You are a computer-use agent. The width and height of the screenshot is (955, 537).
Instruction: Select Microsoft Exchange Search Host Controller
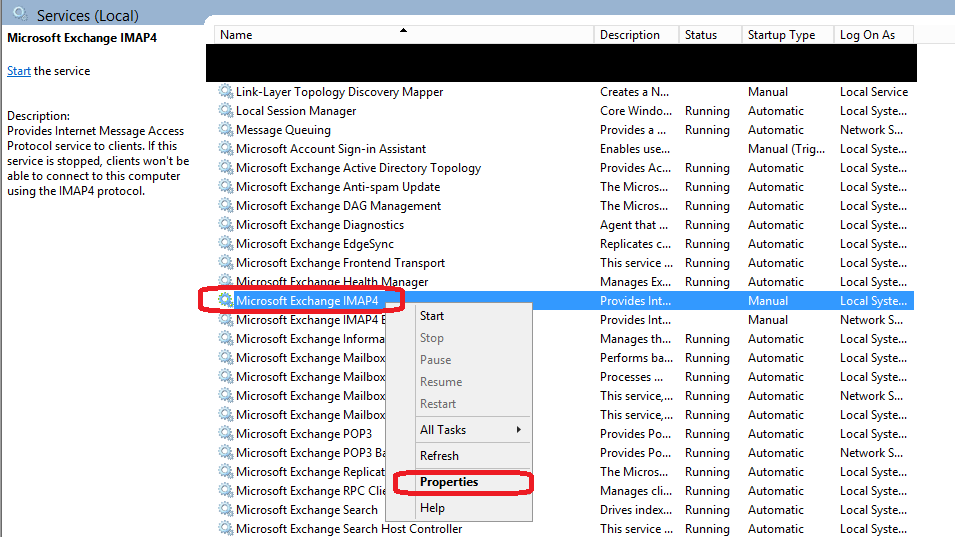pos(349,528)
